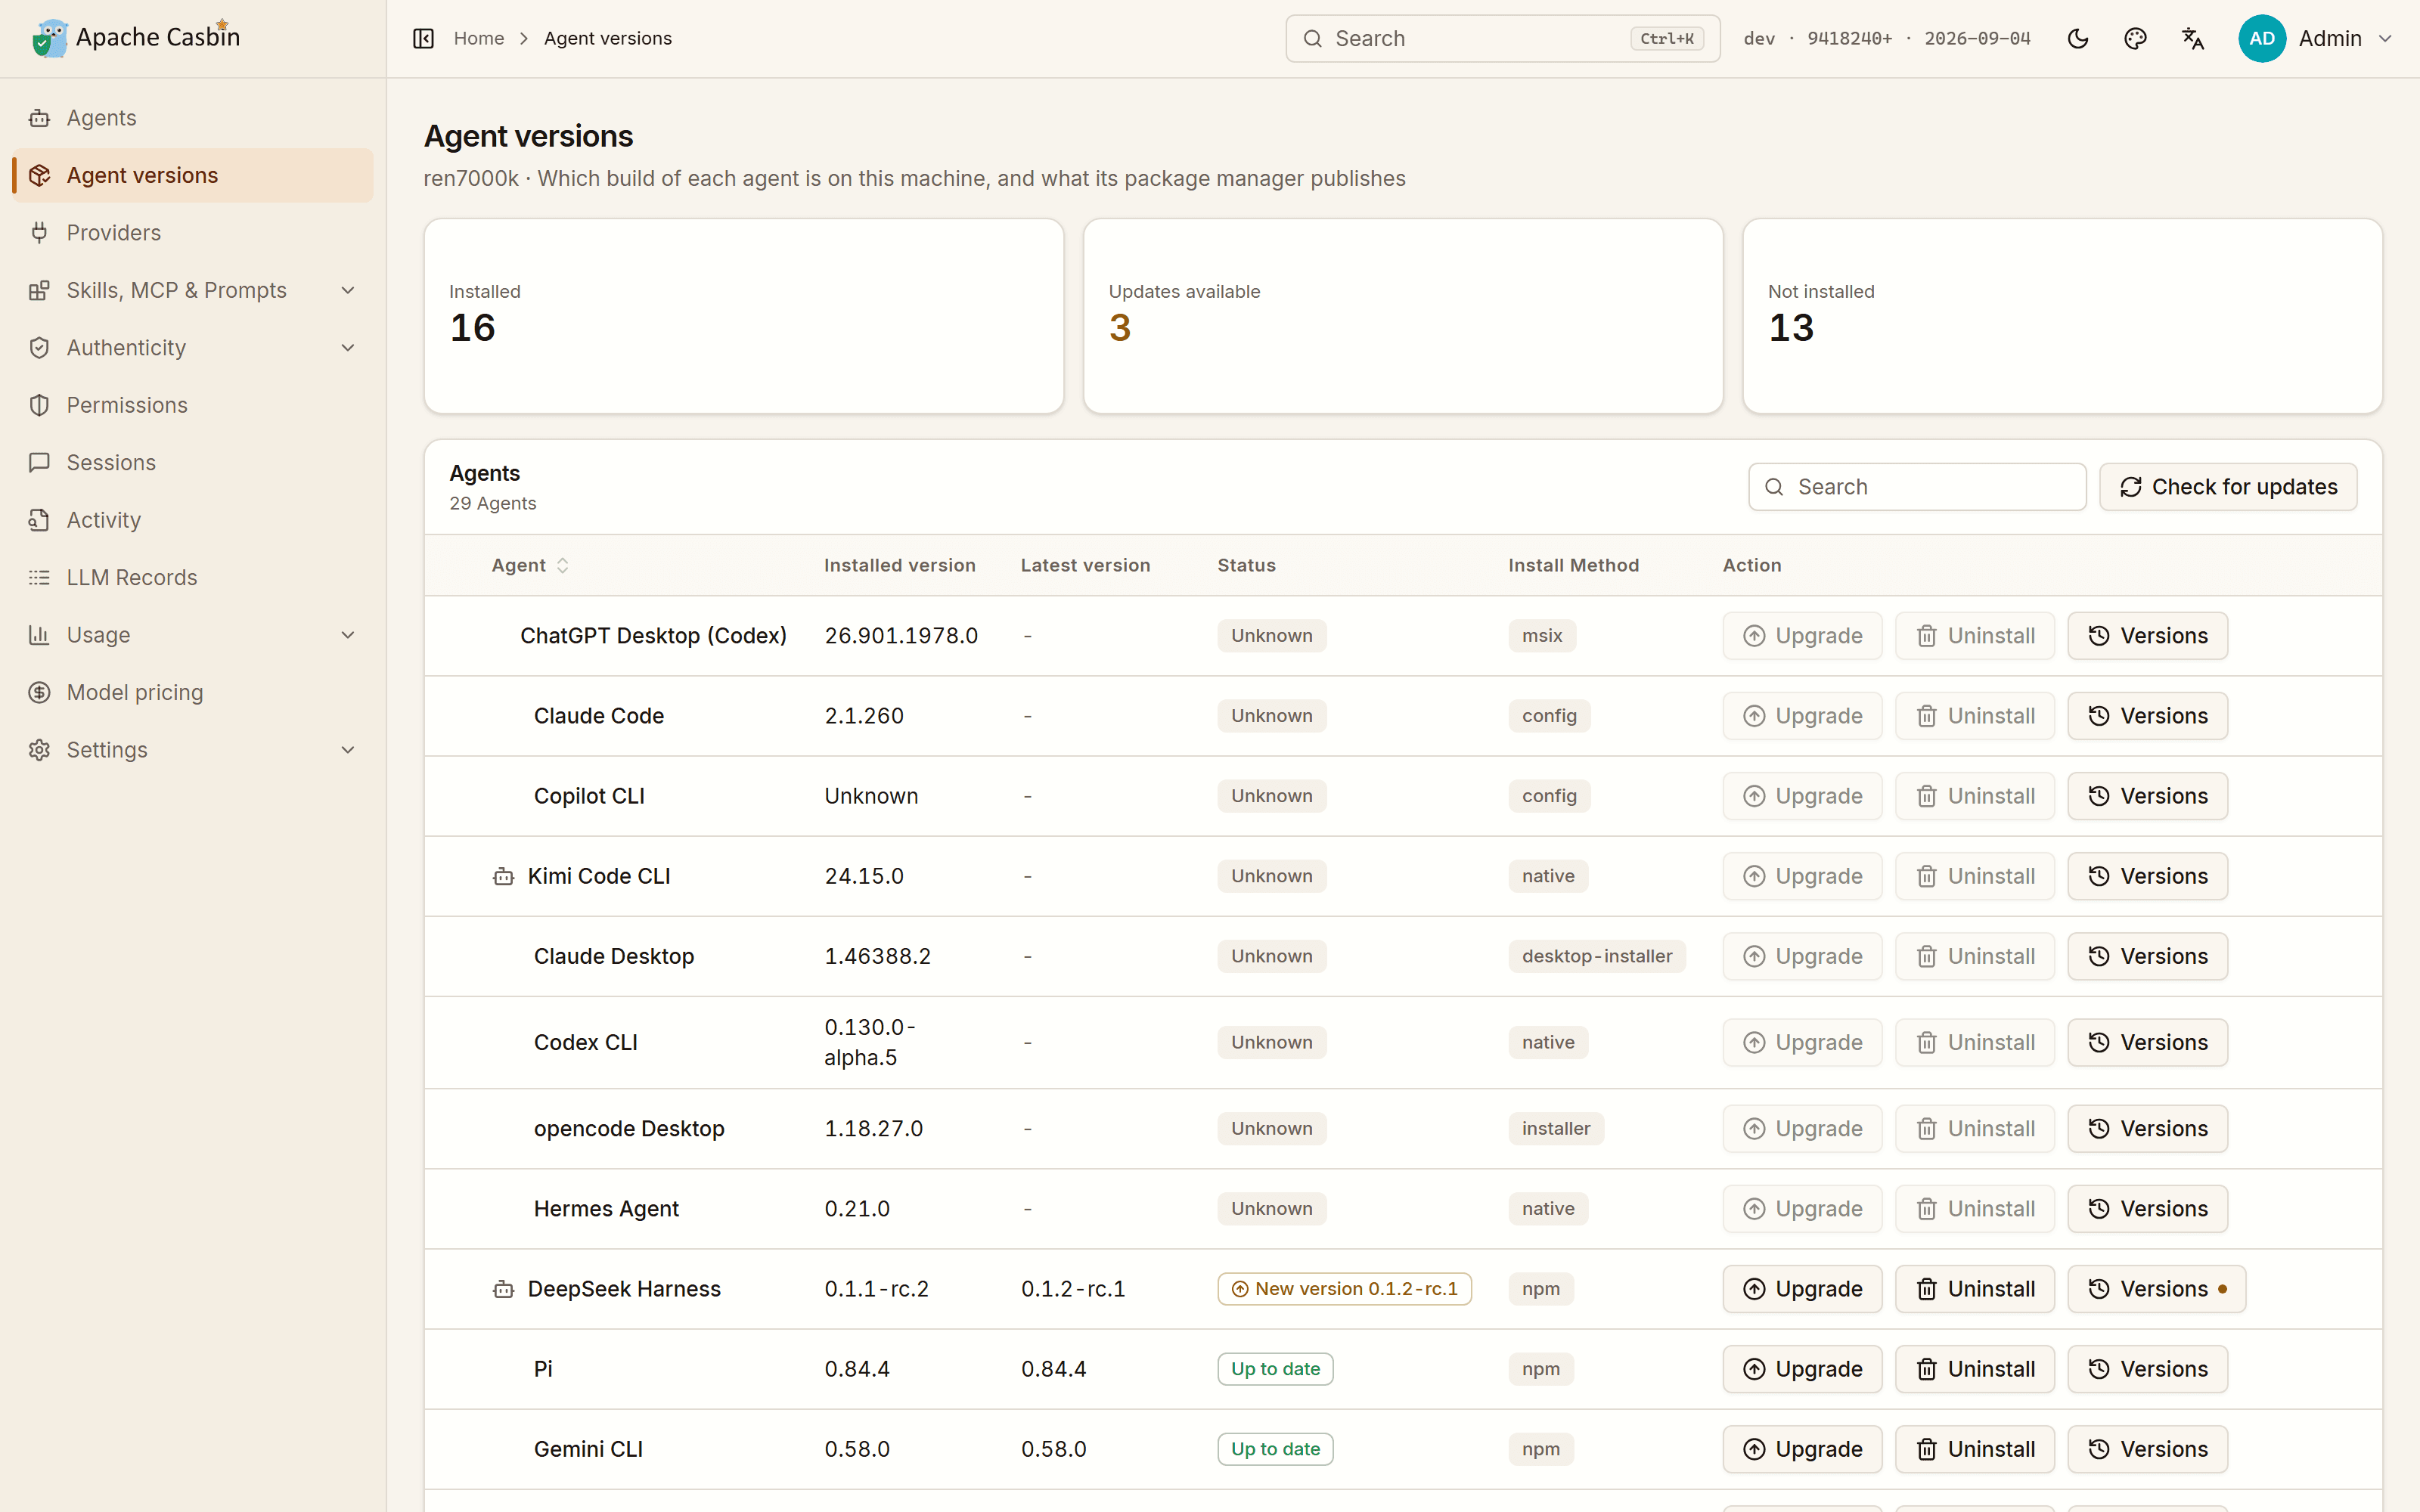Open Versions for Pi
This screenshot has height=1512, width=2420.
(2147, 1369)
